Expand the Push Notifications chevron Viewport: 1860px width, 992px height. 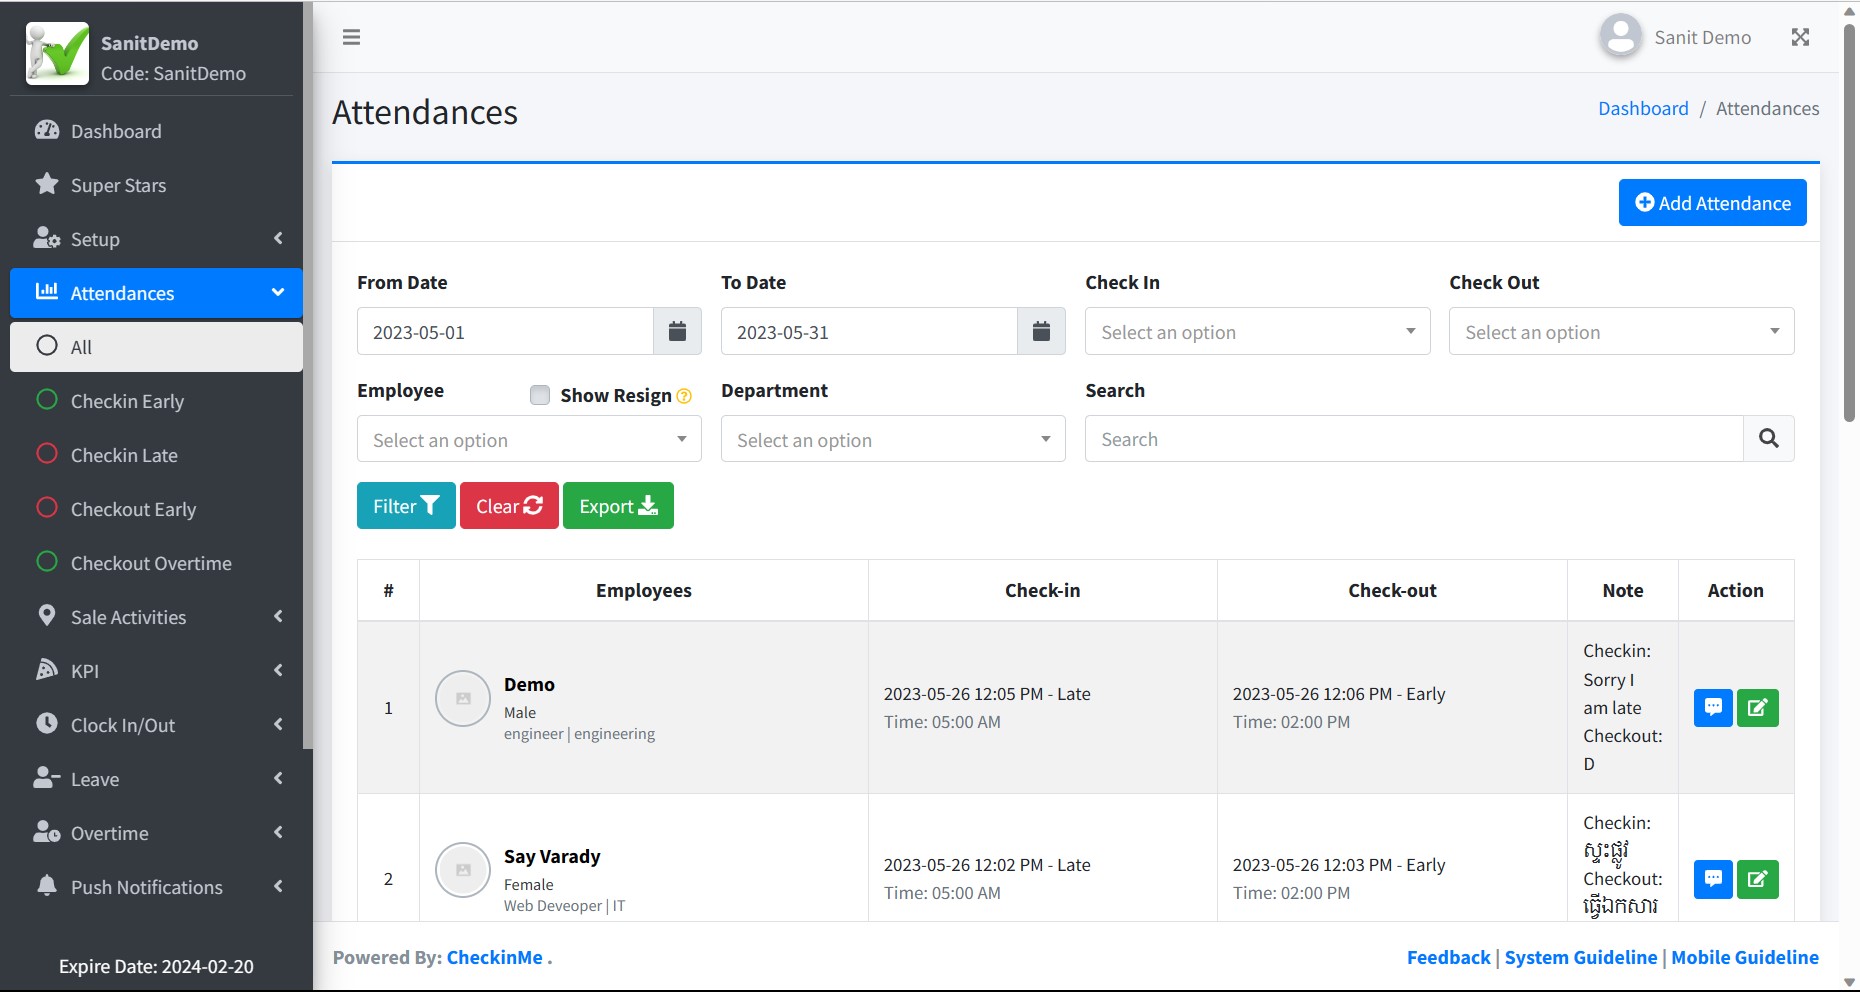click(278, 886)
